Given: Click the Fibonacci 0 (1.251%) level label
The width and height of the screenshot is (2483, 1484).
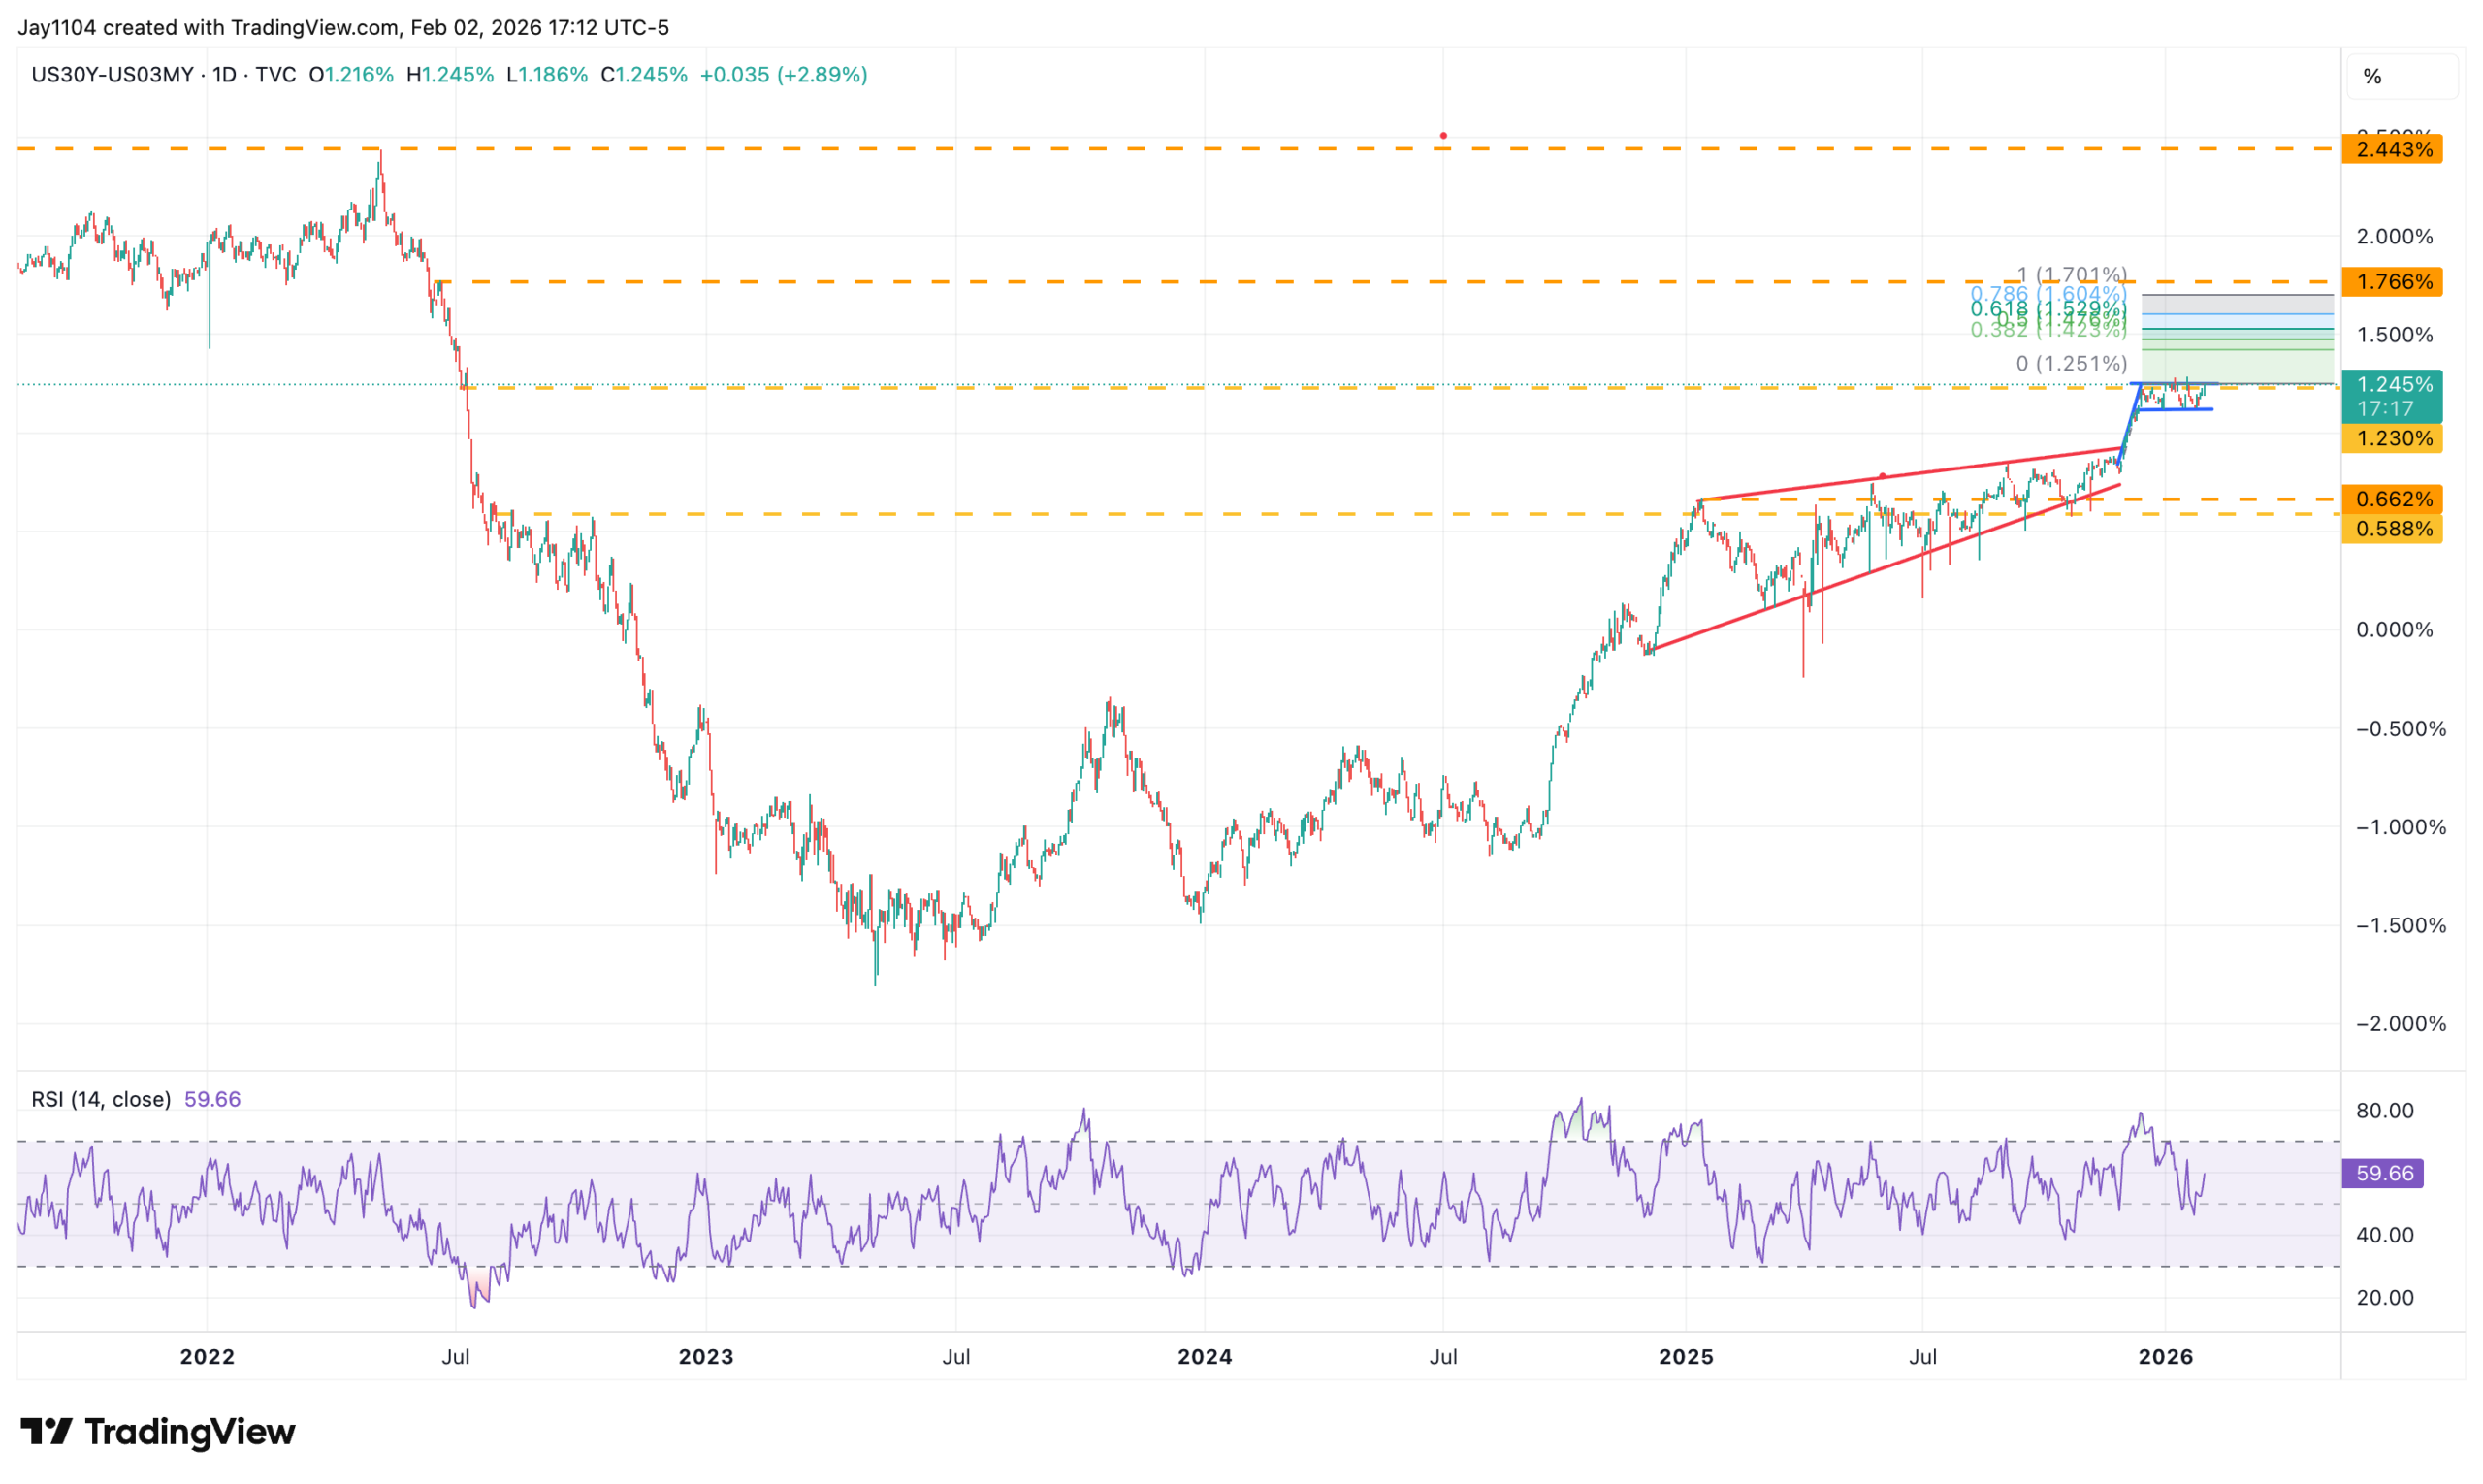Looking at the screenshot, I should pyautogui.click(x=2070, y=363).
